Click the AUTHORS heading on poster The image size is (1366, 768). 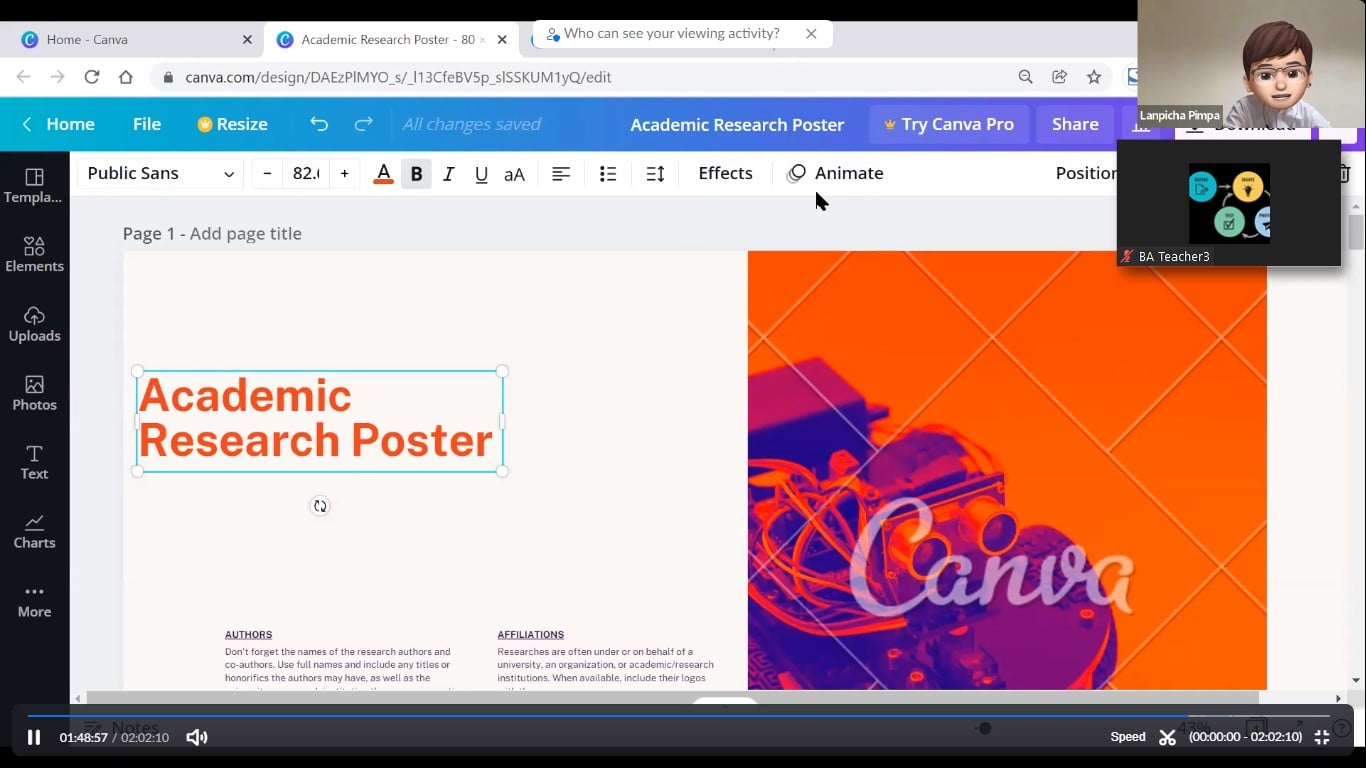[x=248, y=635]
